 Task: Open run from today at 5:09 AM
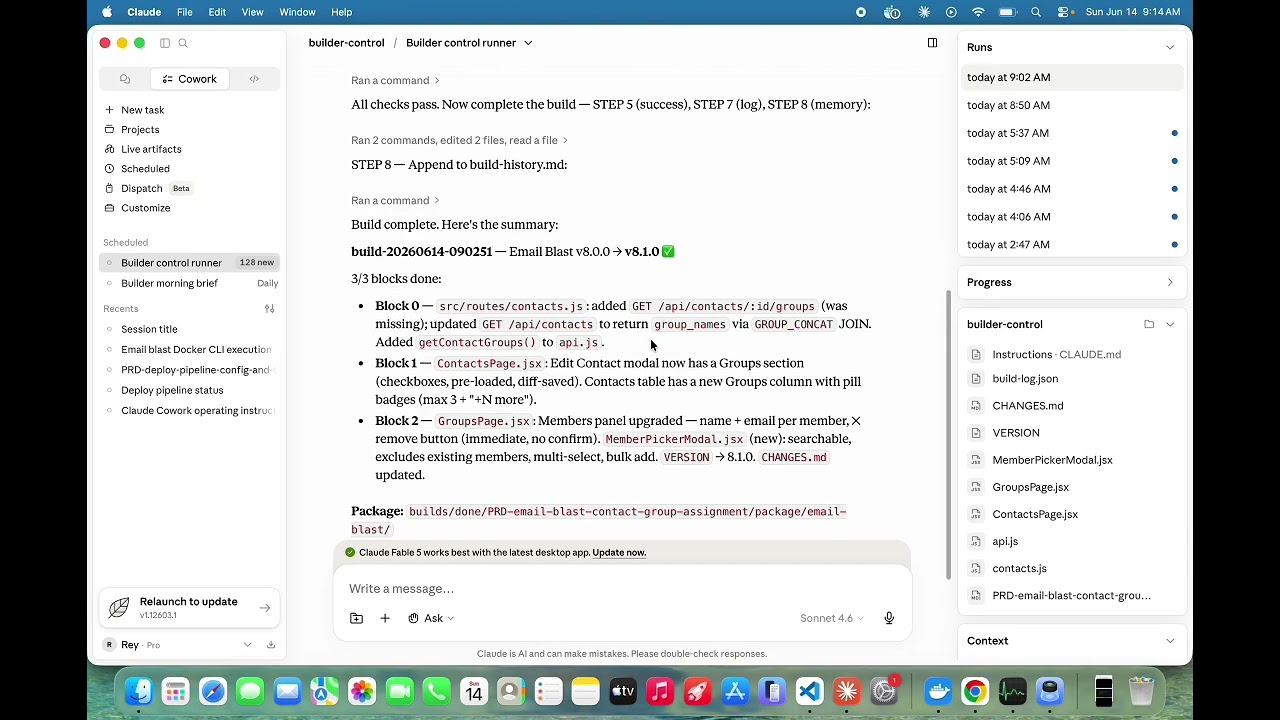click(1072, 161)
